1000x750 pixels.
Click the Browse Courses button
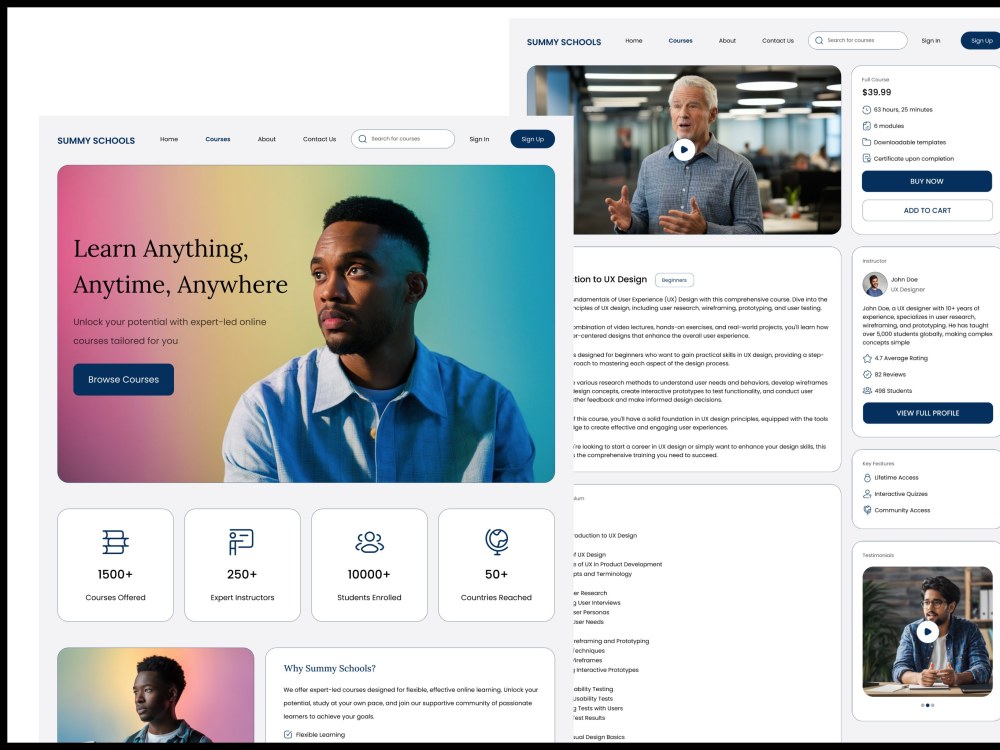point(124,379)
